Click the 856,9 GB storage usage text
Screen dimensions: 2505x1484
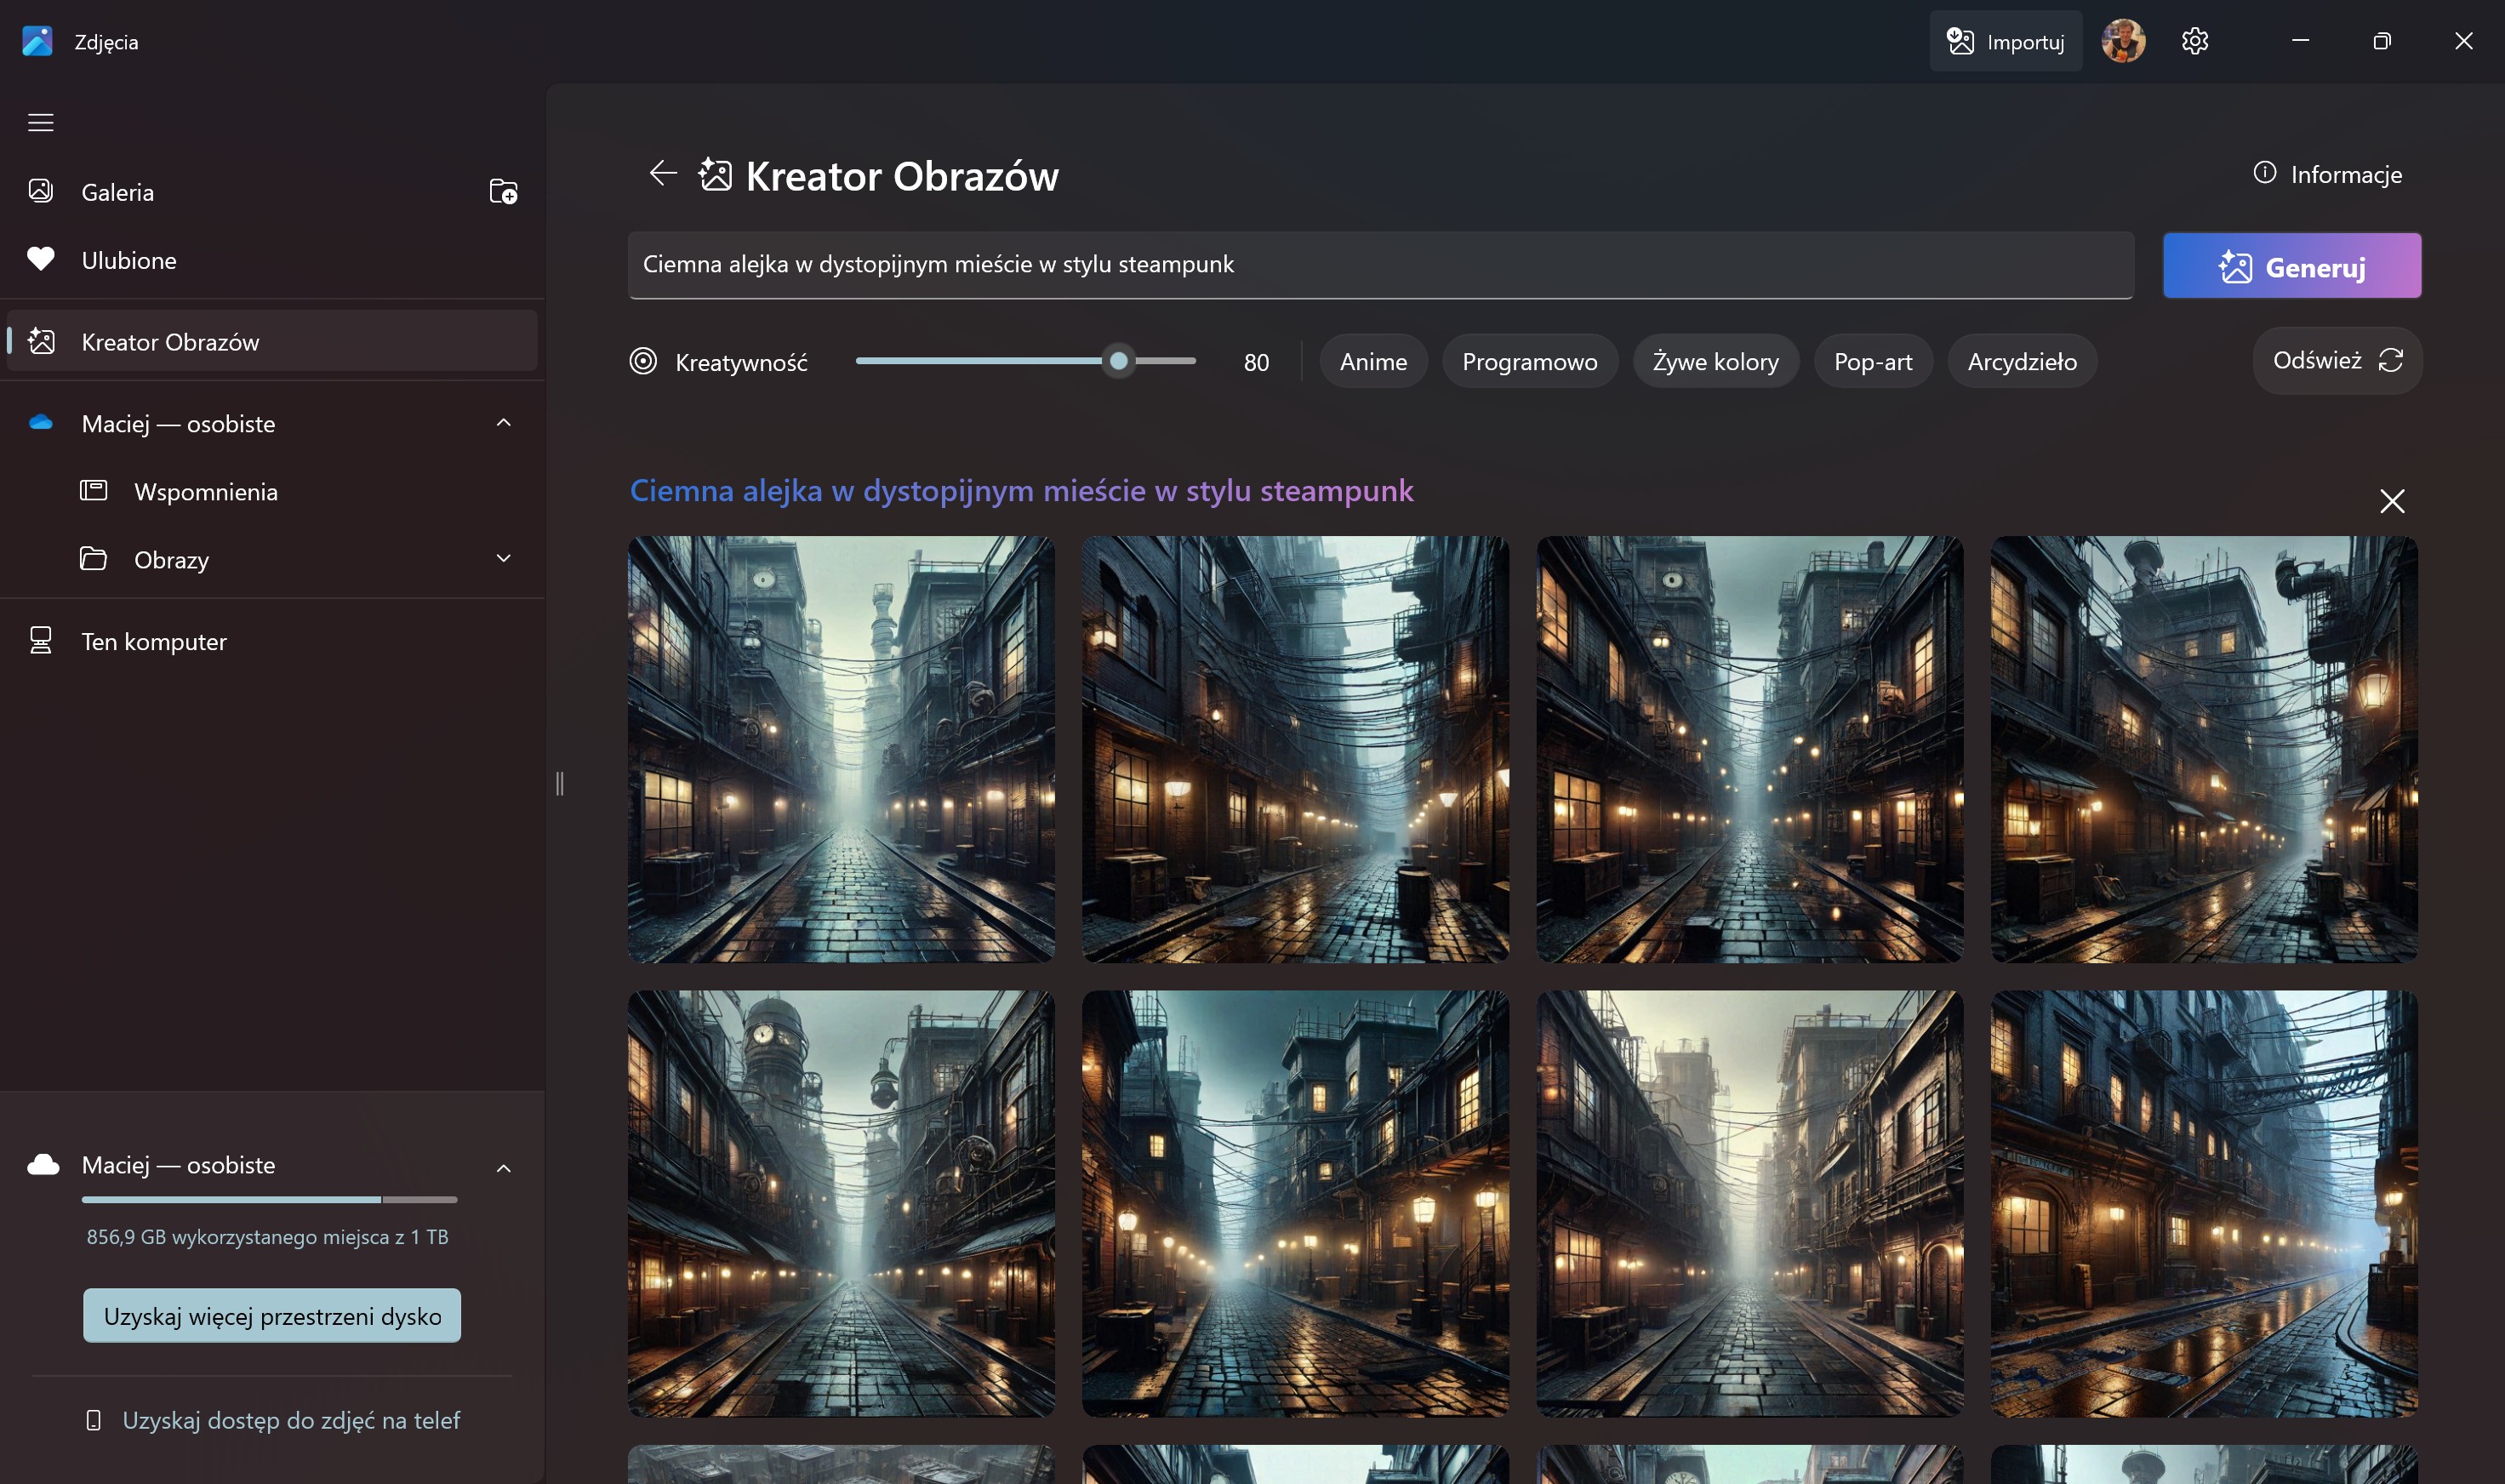[267, 1237]
